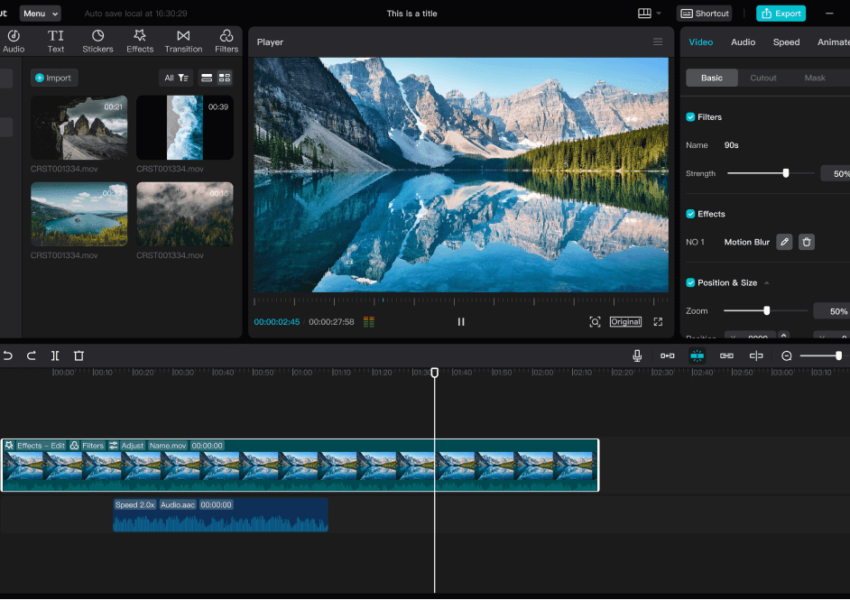Start voiceover recording with microphone icon

click(637, 356)
